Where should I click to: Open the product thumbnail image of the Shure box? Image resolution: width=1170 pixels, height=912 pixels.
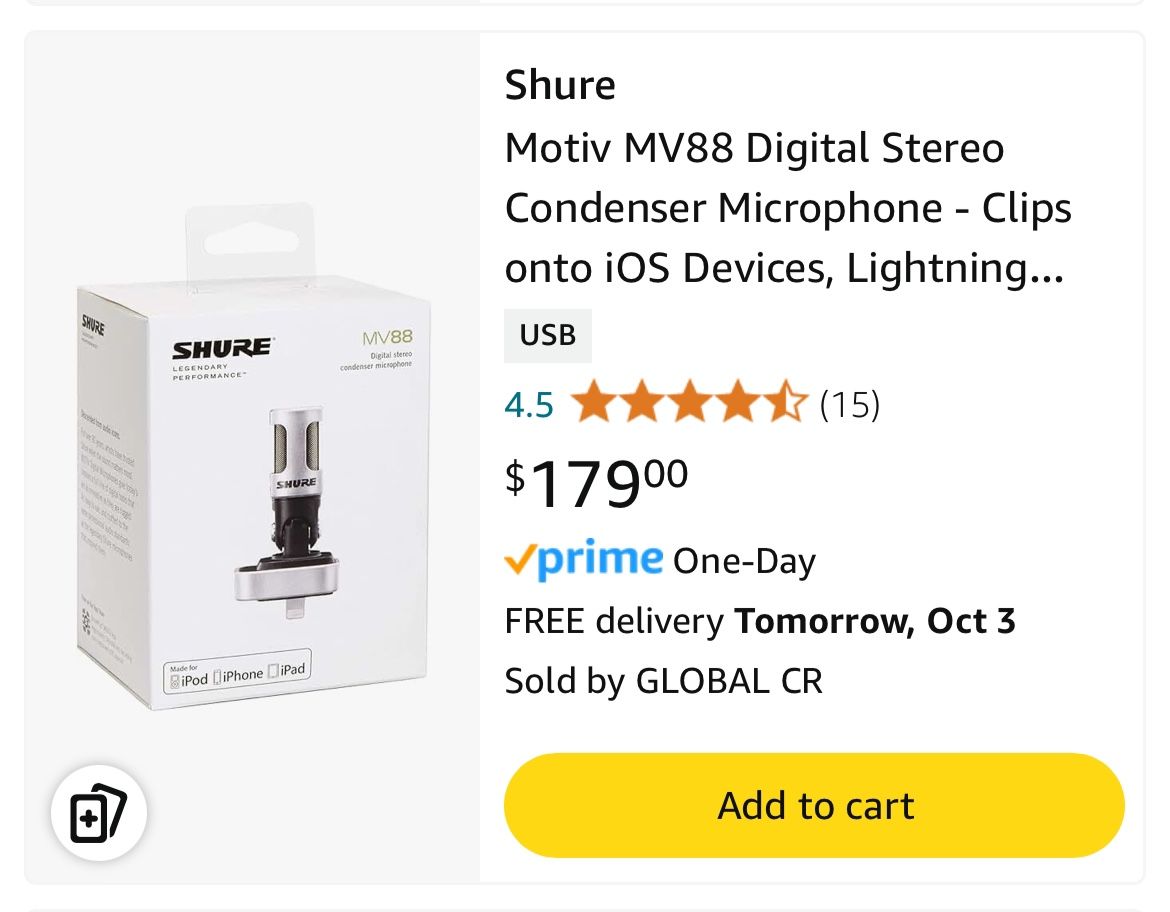click(x=252, y=455)
